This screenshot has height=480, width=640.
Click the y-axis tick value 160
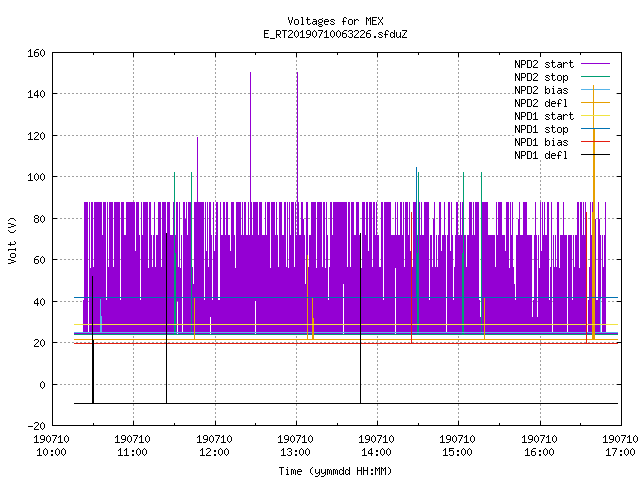pyautogui.click(x=36, y=53)
